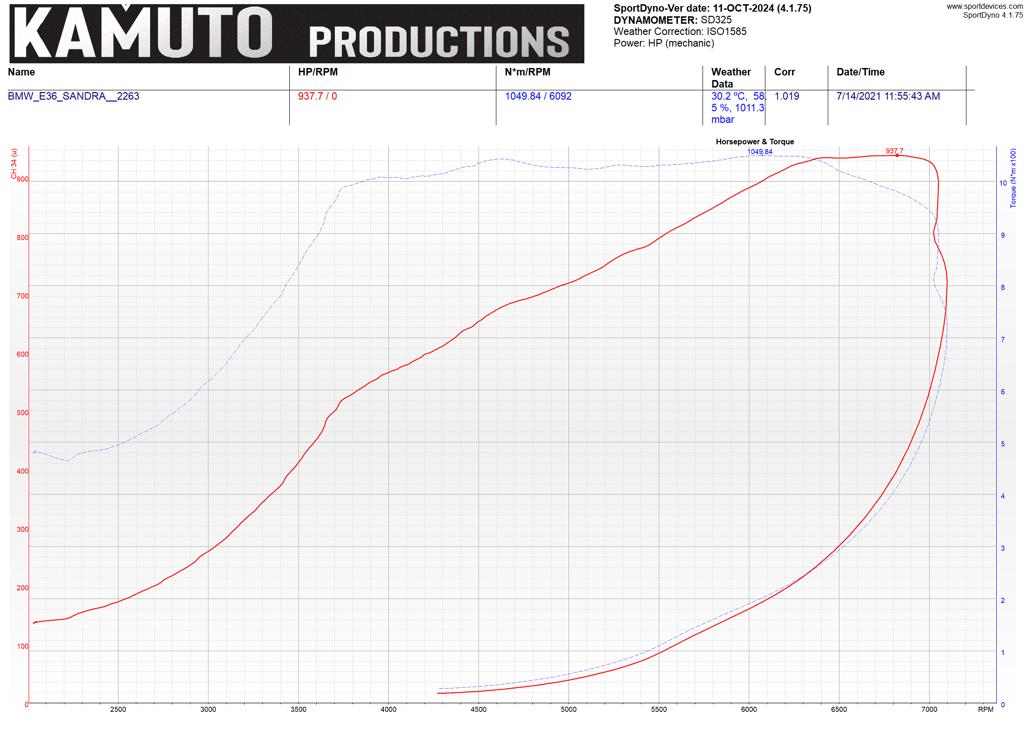Click the 500 HP axis label
1024x737 pixels.
click(23, 413)
